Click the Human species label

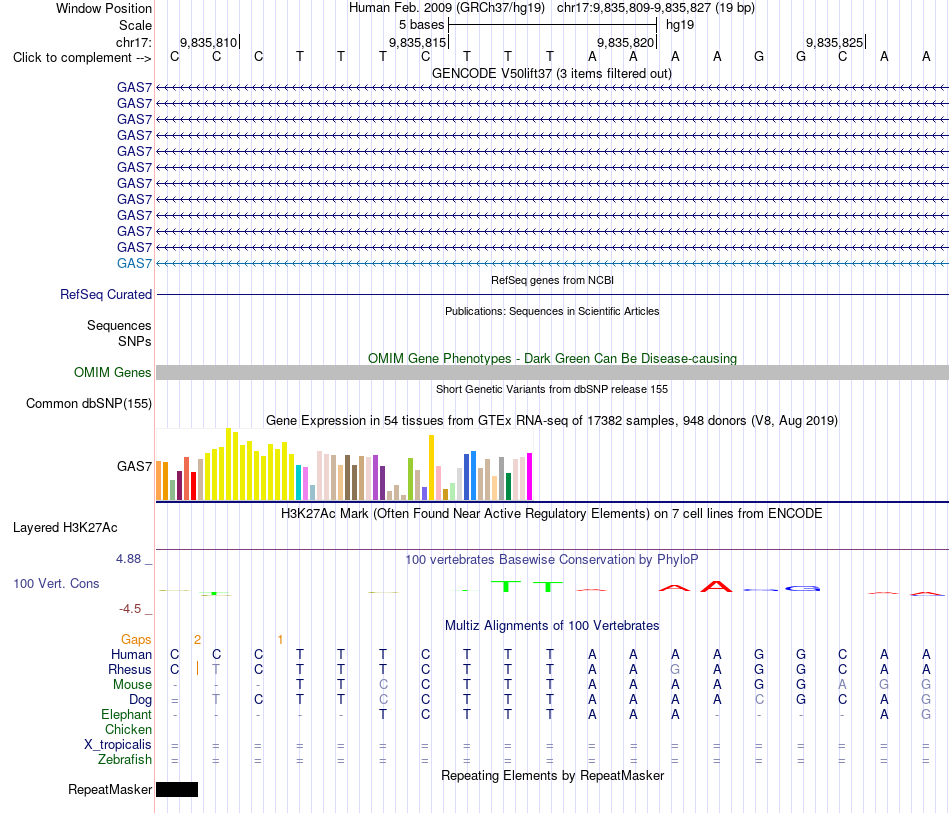[131, 654]
